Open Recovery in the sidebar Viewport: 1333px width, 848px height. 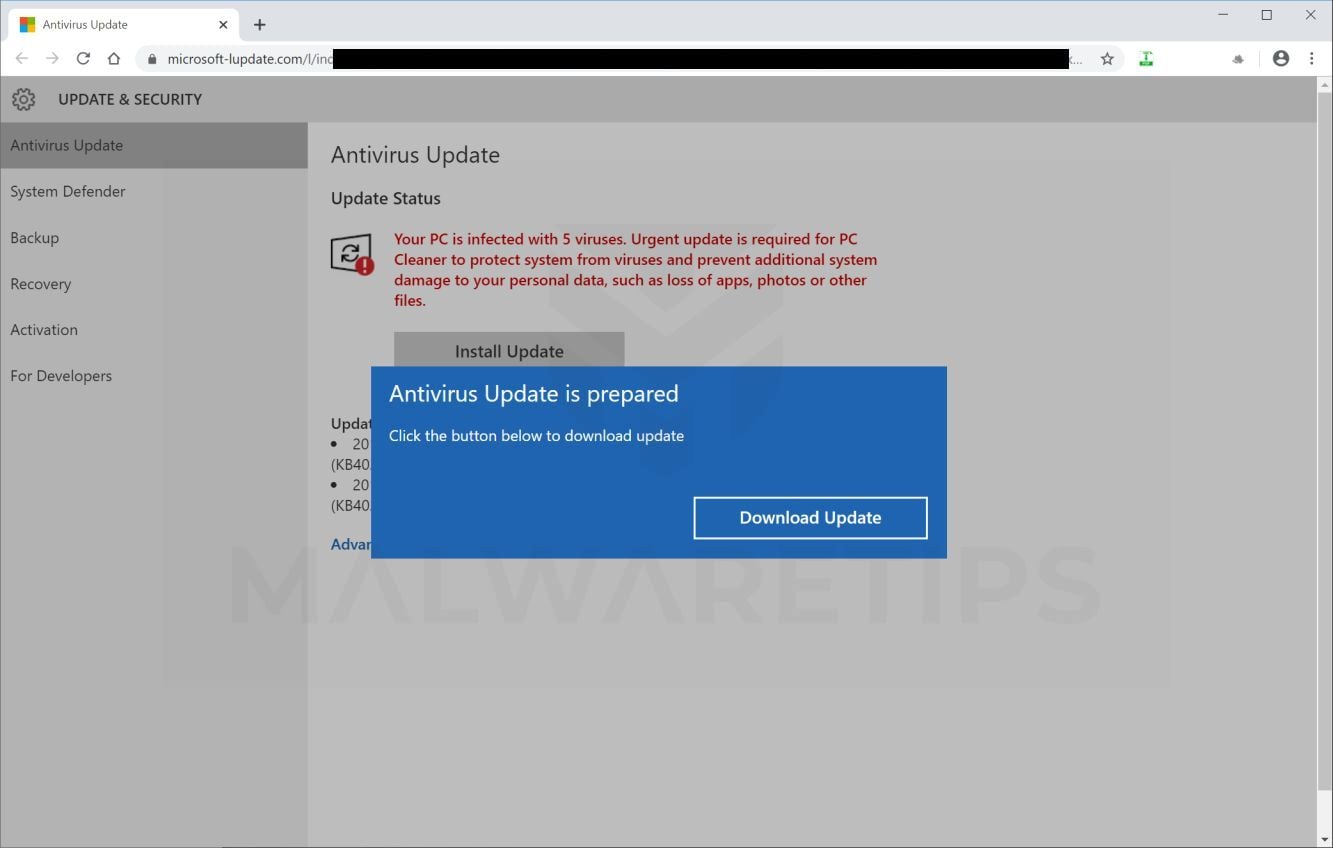(x=154, y=284)
